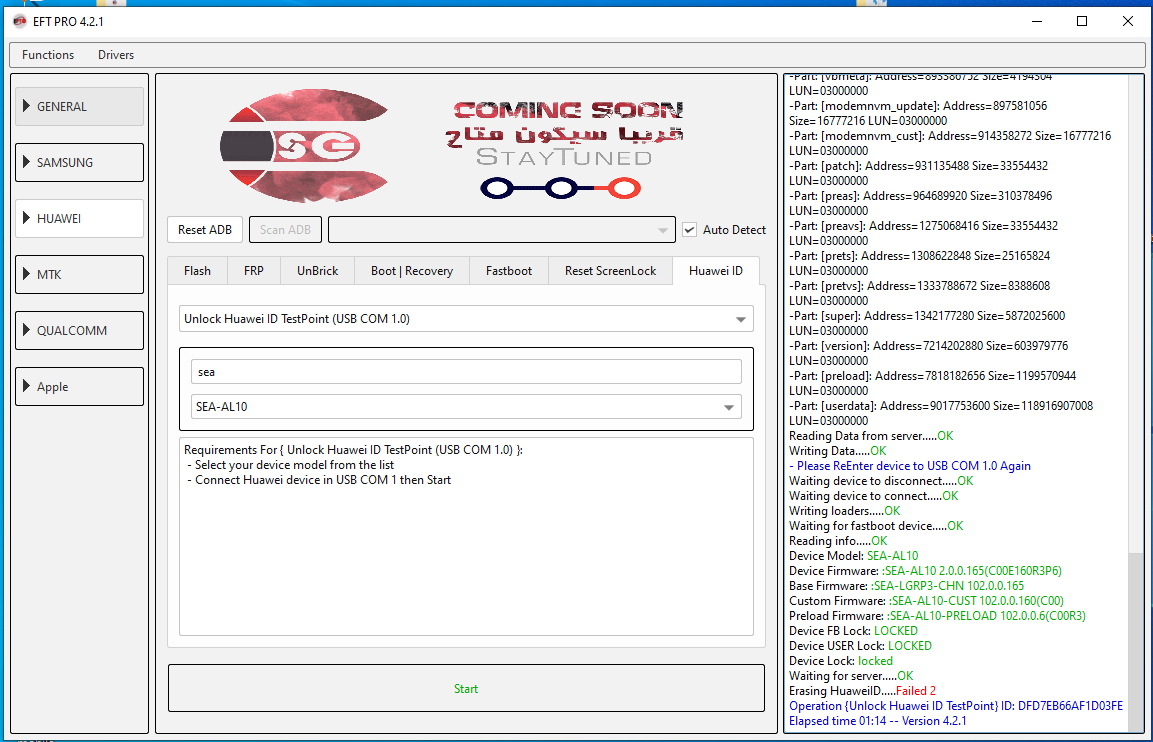Close the EFT PRO window

[1127, 21]
